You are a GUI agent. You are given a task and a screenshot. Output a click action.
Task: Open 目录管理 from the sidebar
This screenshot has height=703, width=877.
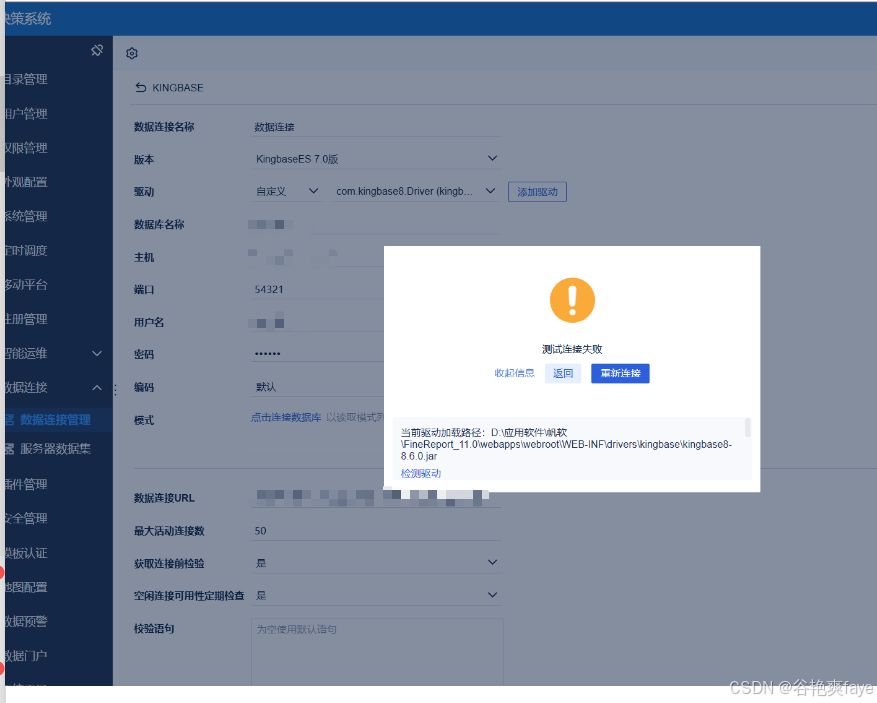[35, 79]
